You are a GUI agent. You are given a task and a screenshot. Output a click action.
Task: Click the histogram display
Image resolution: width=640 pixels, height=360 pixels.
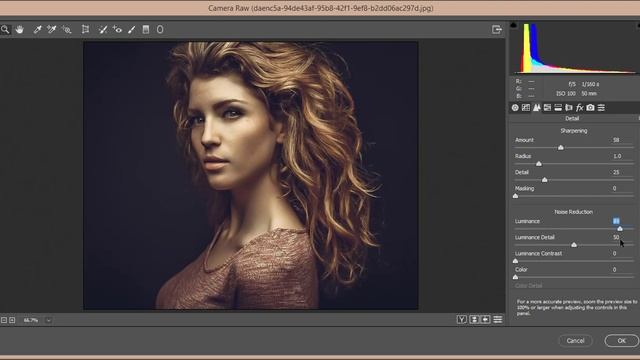tap(575, 48)
